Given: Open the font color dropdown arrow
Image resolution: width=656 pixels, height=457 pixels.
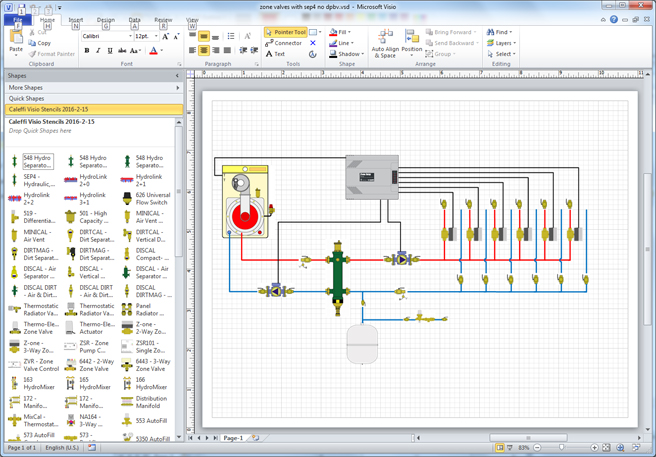Looking at the screenshot, I should point(161,51).
